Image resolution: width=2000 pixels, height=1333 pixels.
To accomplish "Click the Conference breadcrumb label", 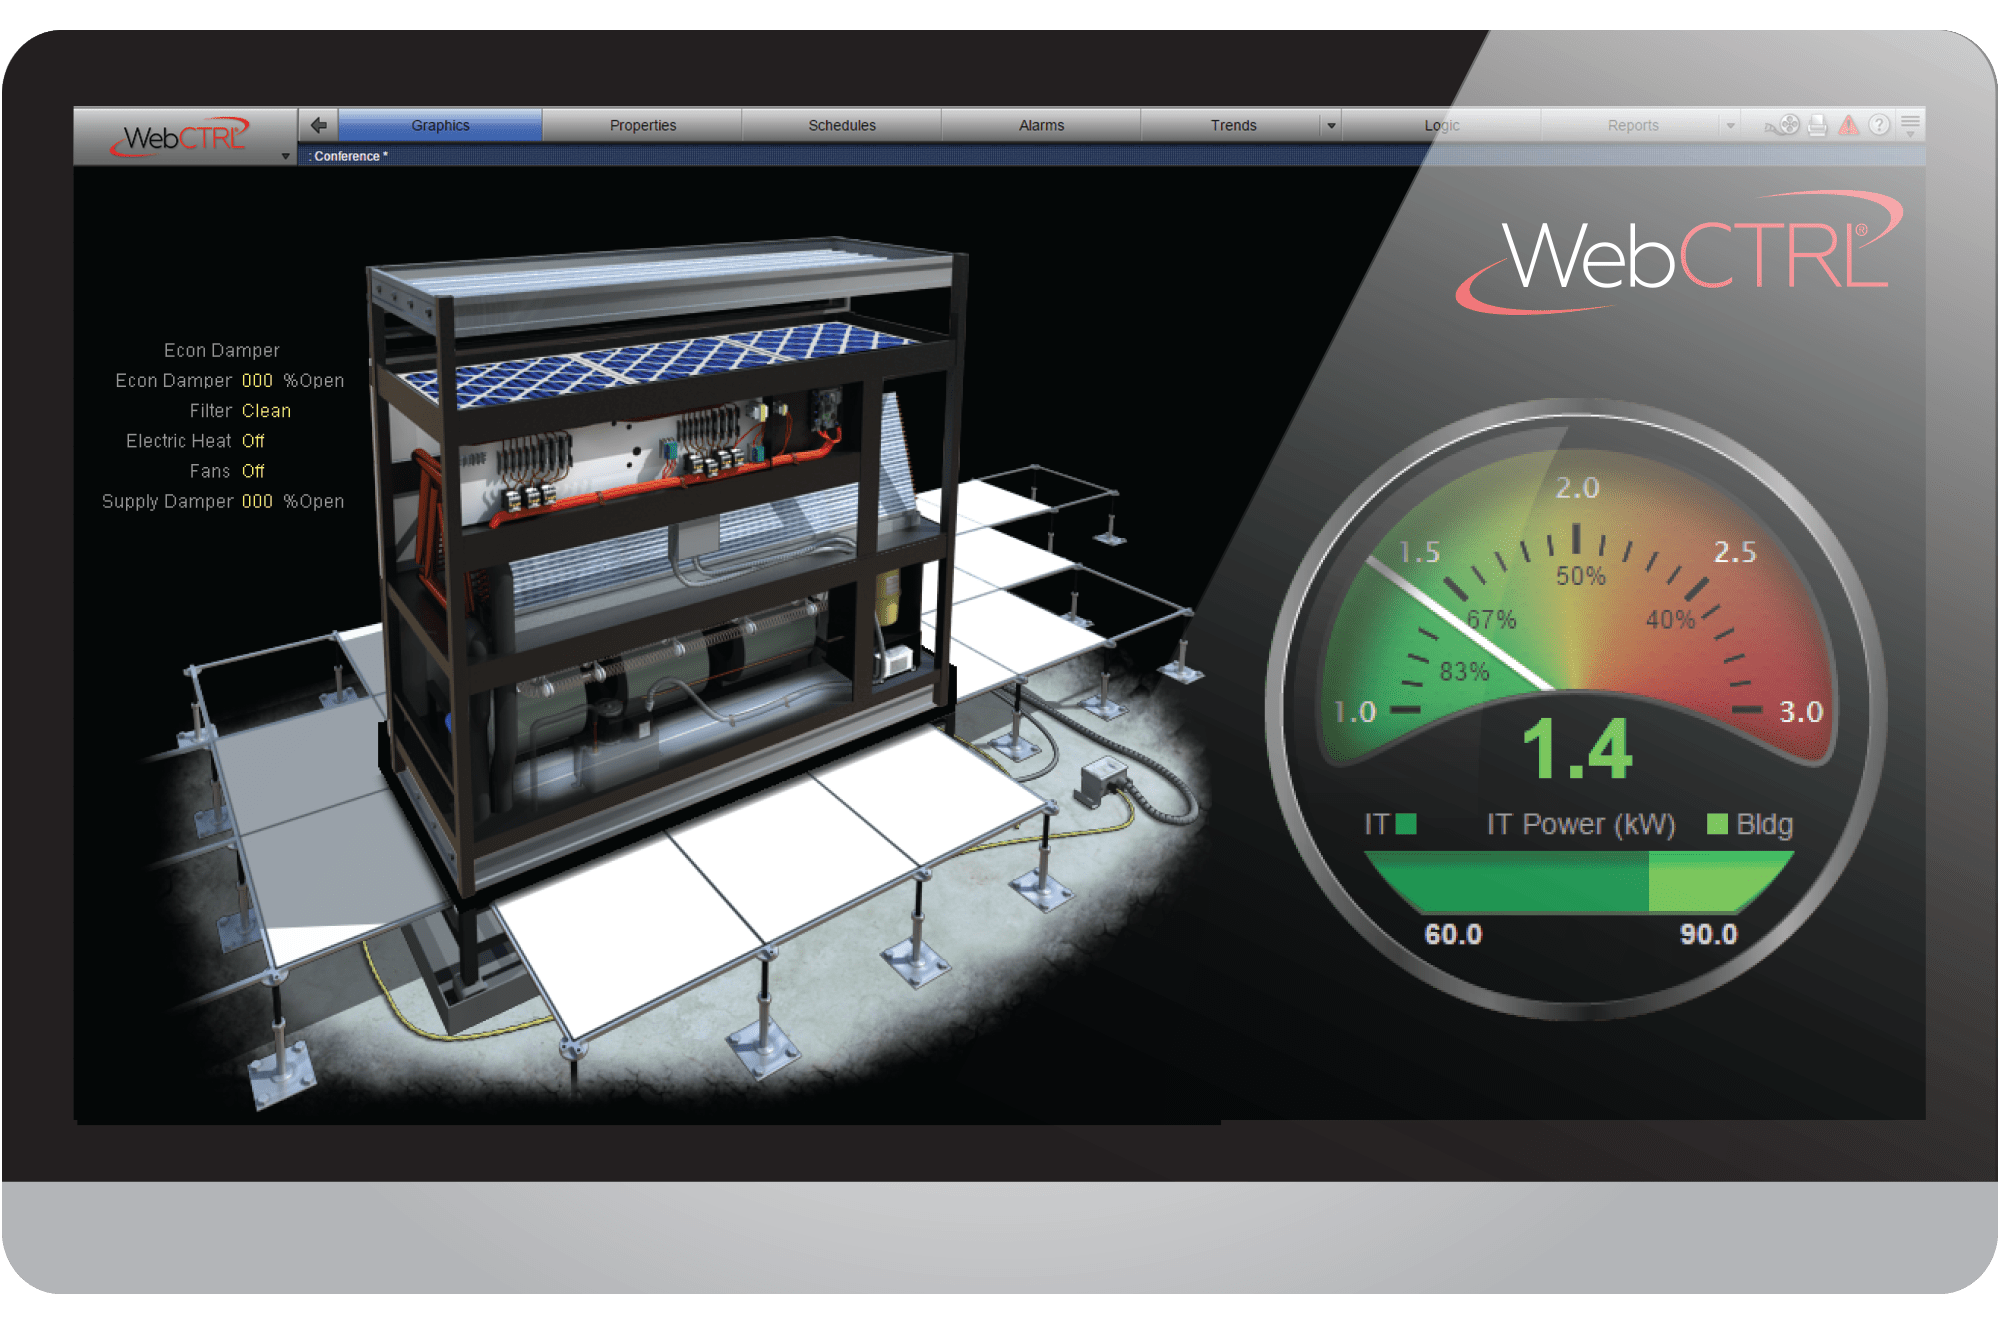I will pyautogui.click(x=347, y=156).
